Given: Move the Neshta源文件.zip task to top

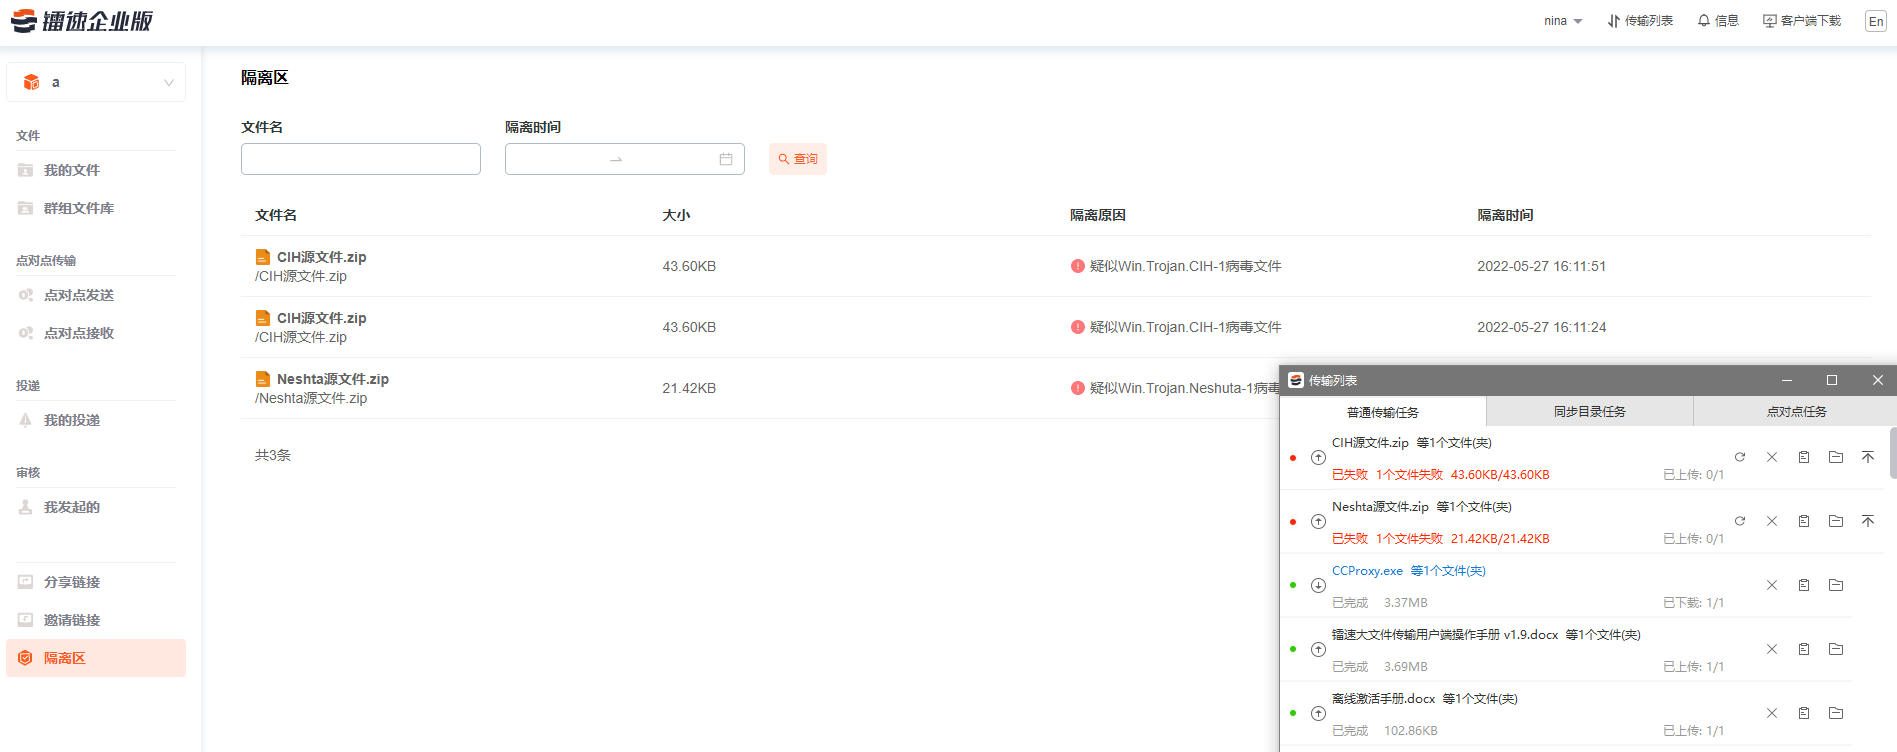Looking at the screenshot, I should click(x=1868, y=521).
